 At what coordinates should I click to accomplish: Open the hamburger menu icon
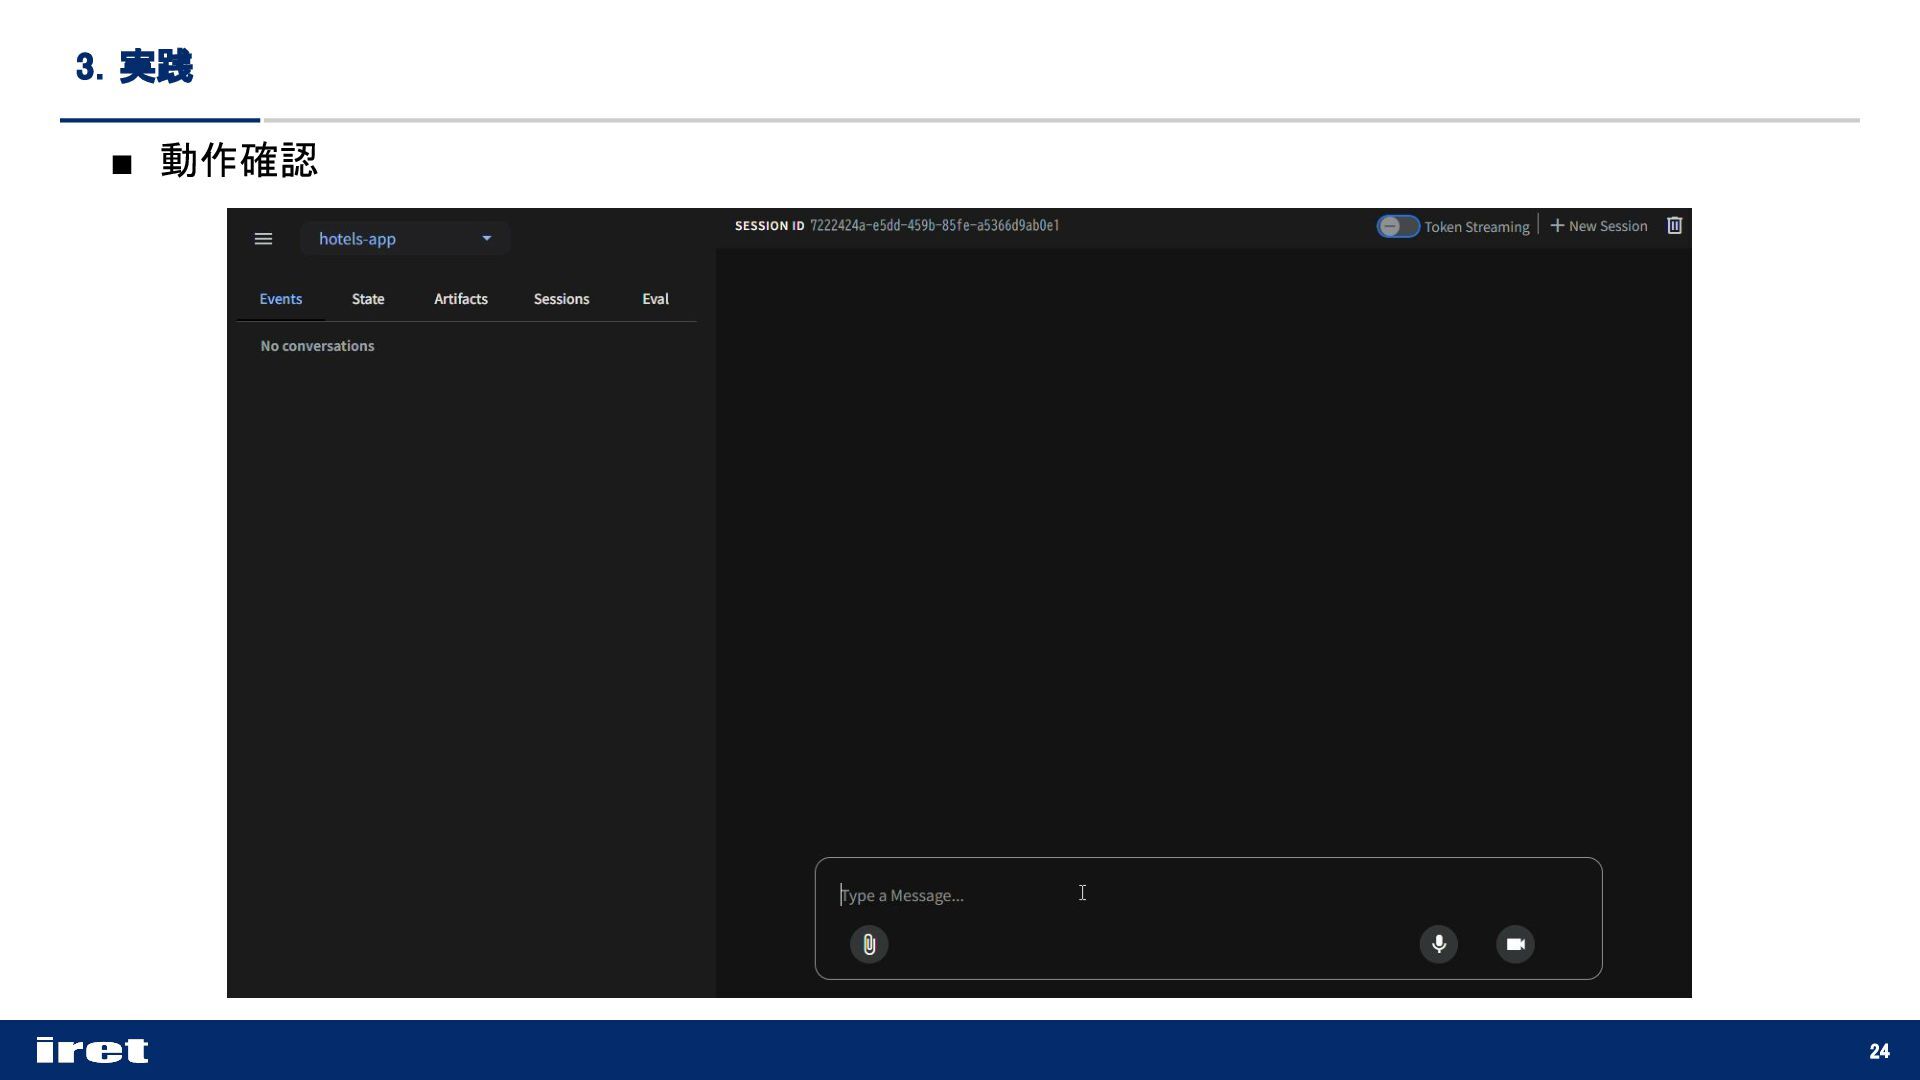(x=263, y=239)
